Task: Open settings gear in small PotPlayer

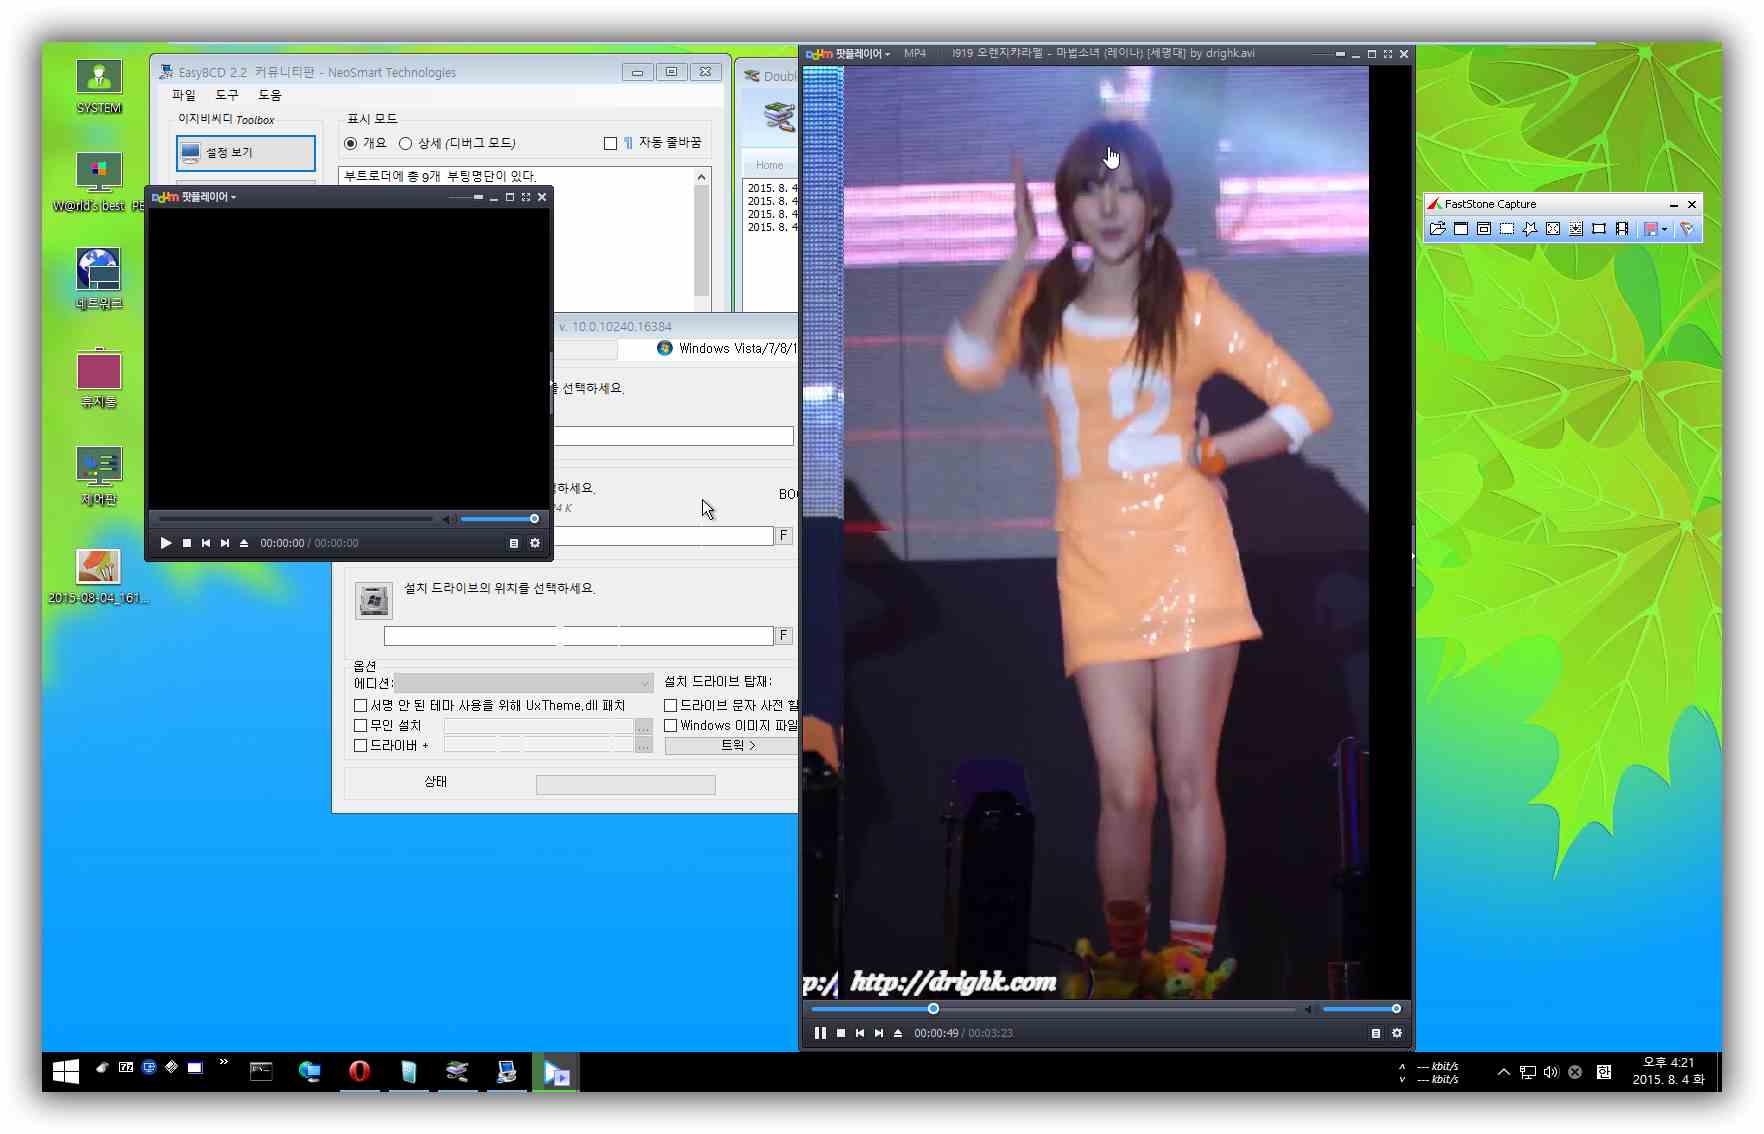Action: [535, 543]
